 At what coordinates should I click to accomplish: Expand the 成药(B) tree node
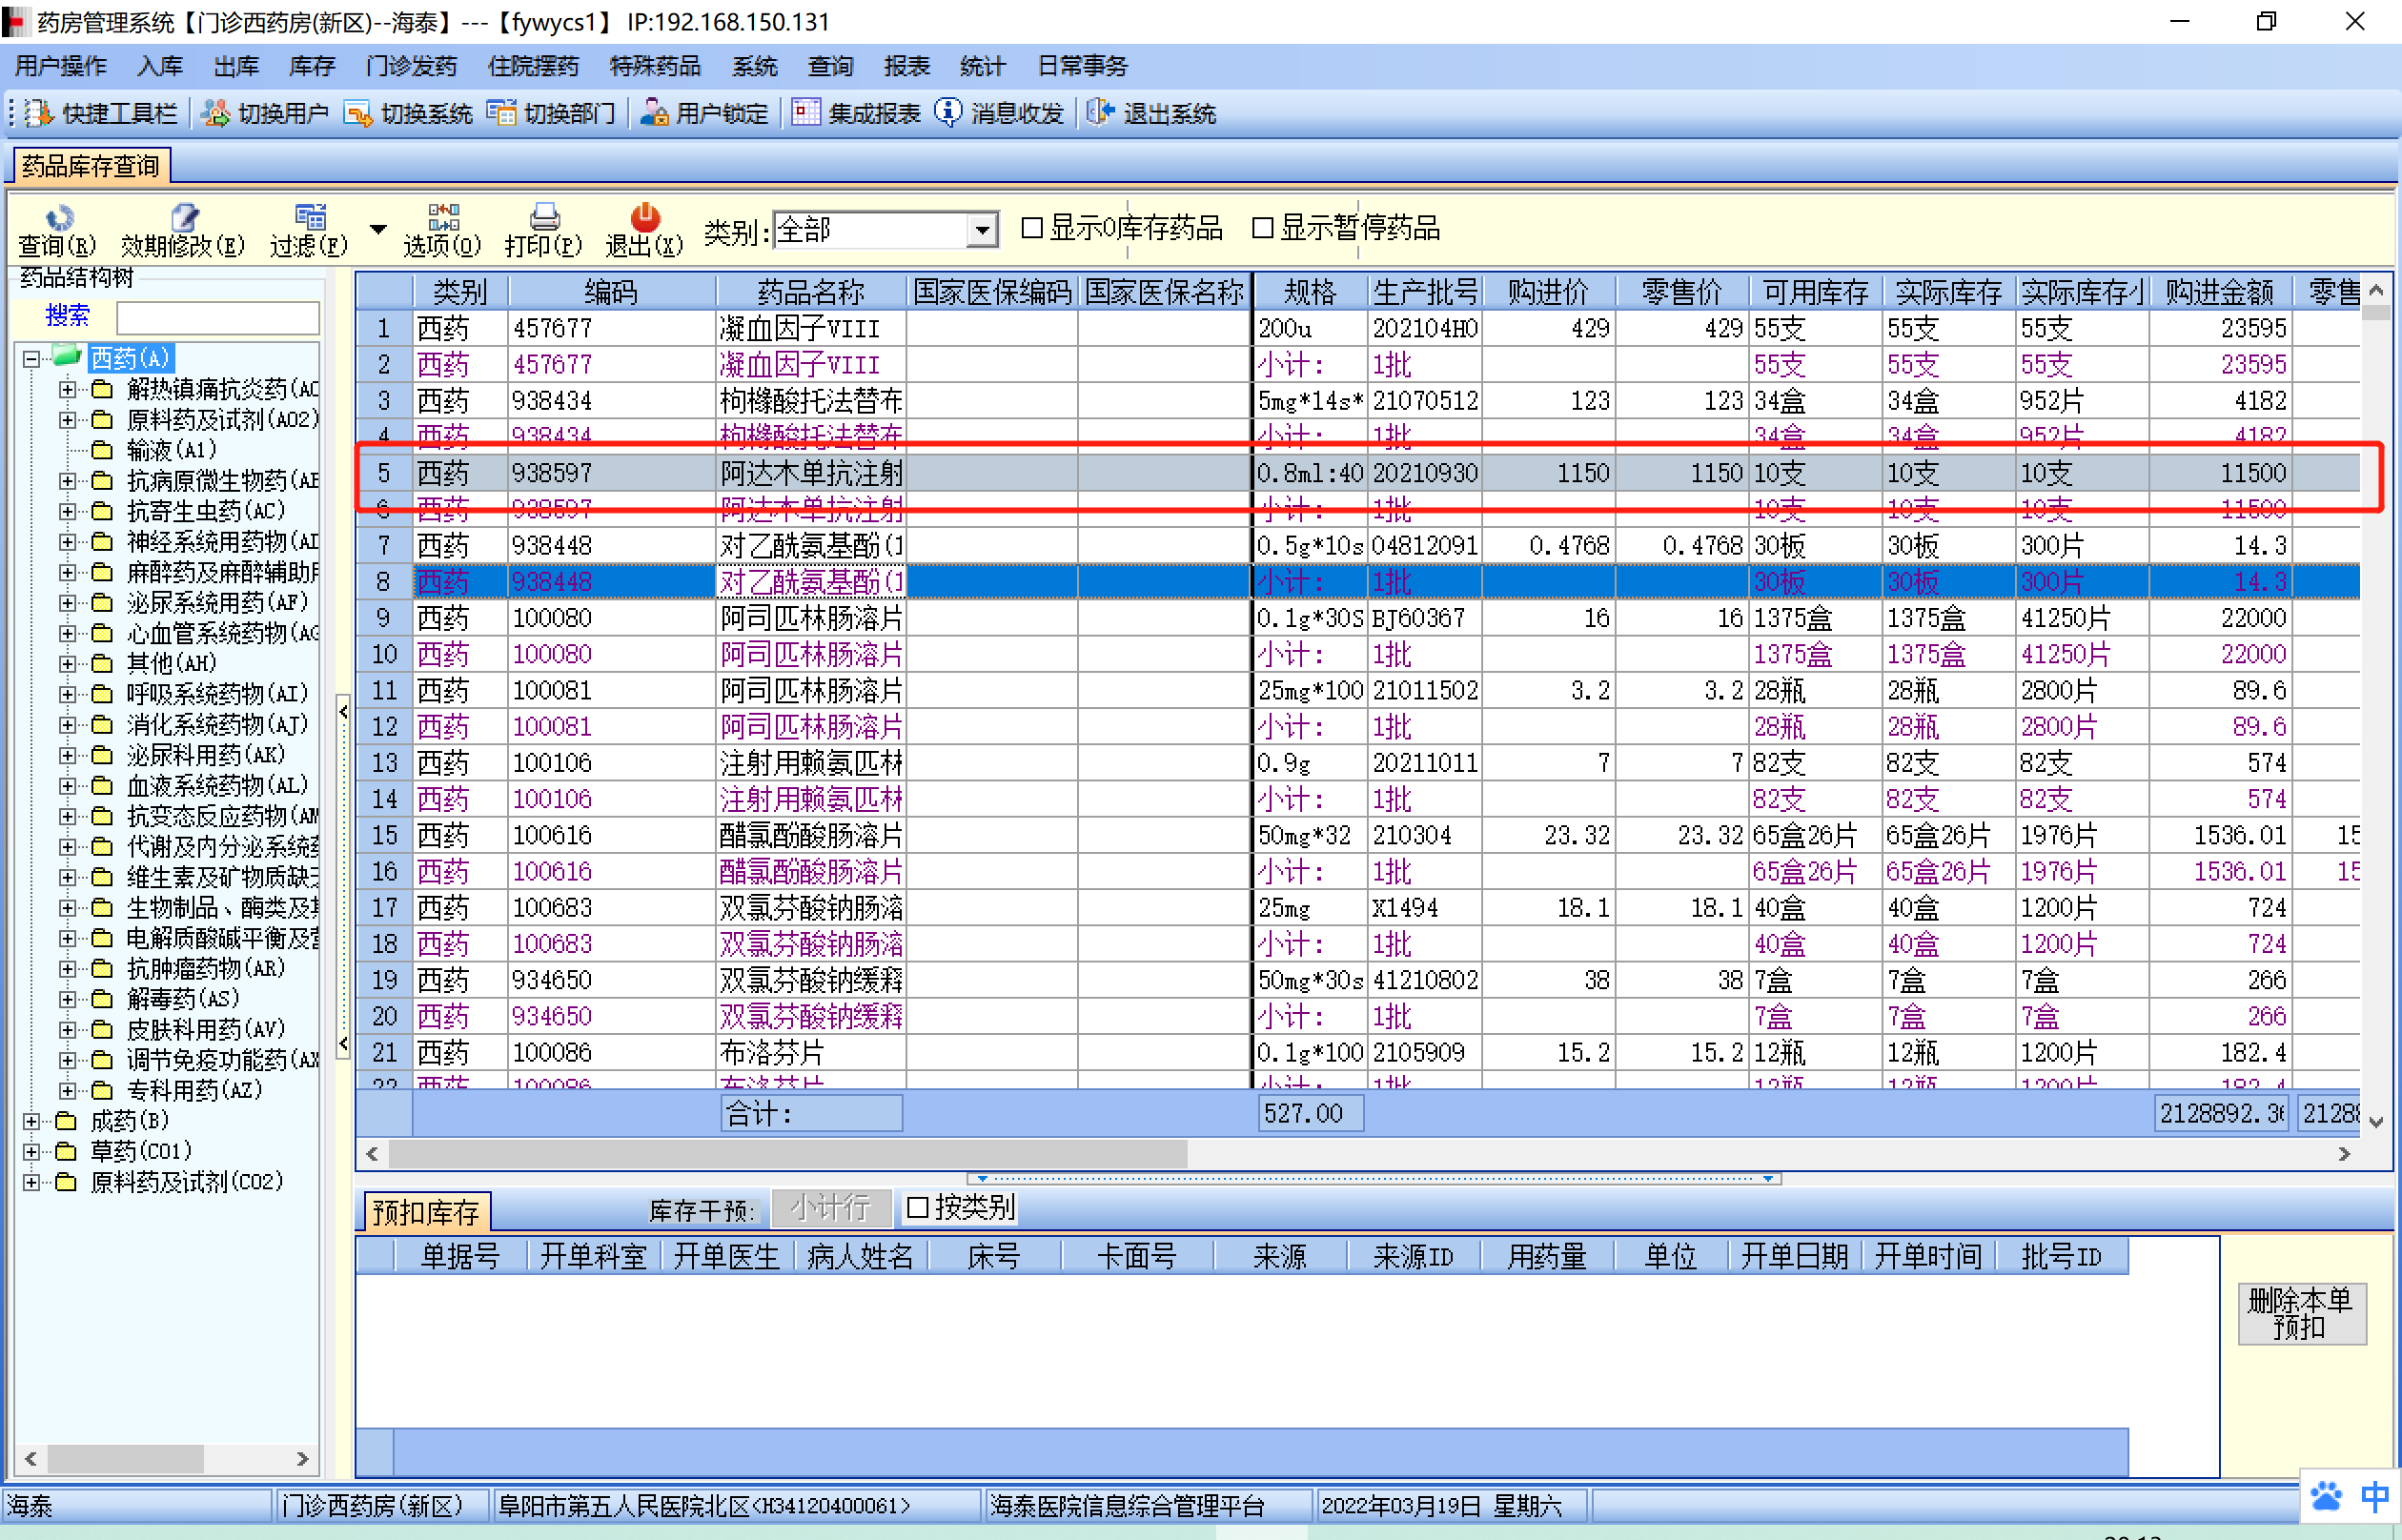pos(31,1122)
